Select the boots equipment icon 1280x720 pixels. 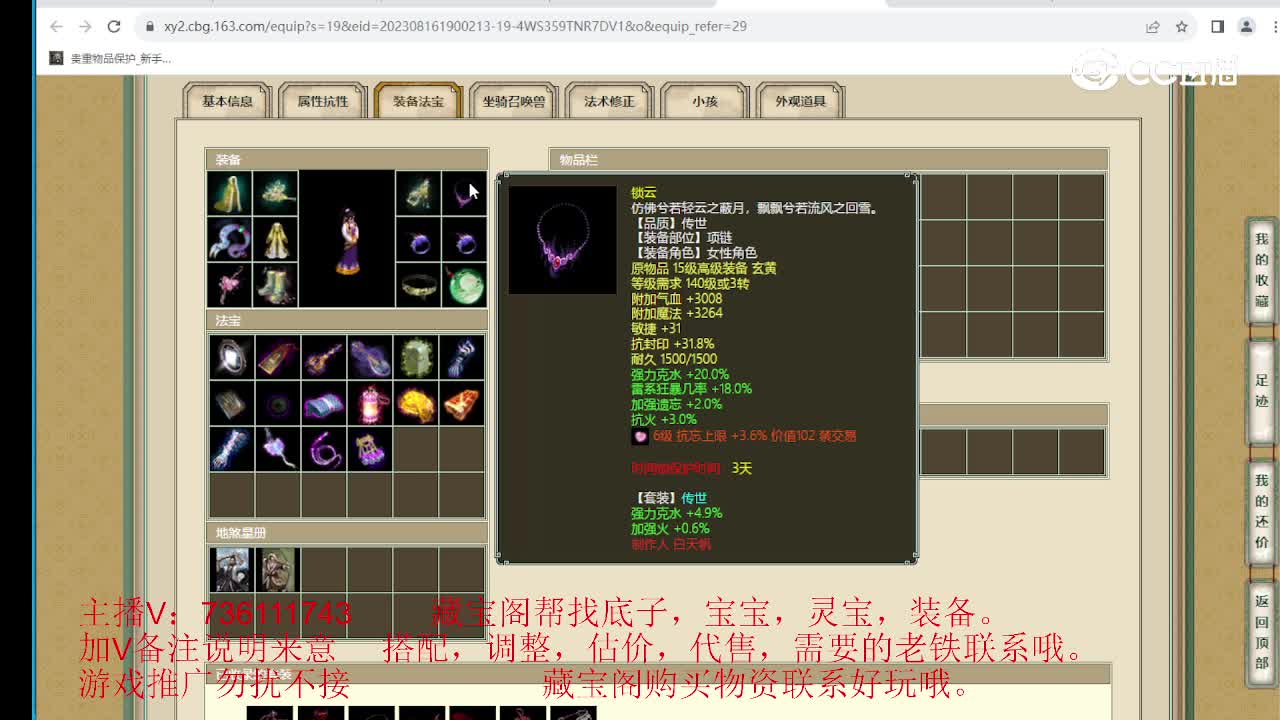click(x=275, y=285)
